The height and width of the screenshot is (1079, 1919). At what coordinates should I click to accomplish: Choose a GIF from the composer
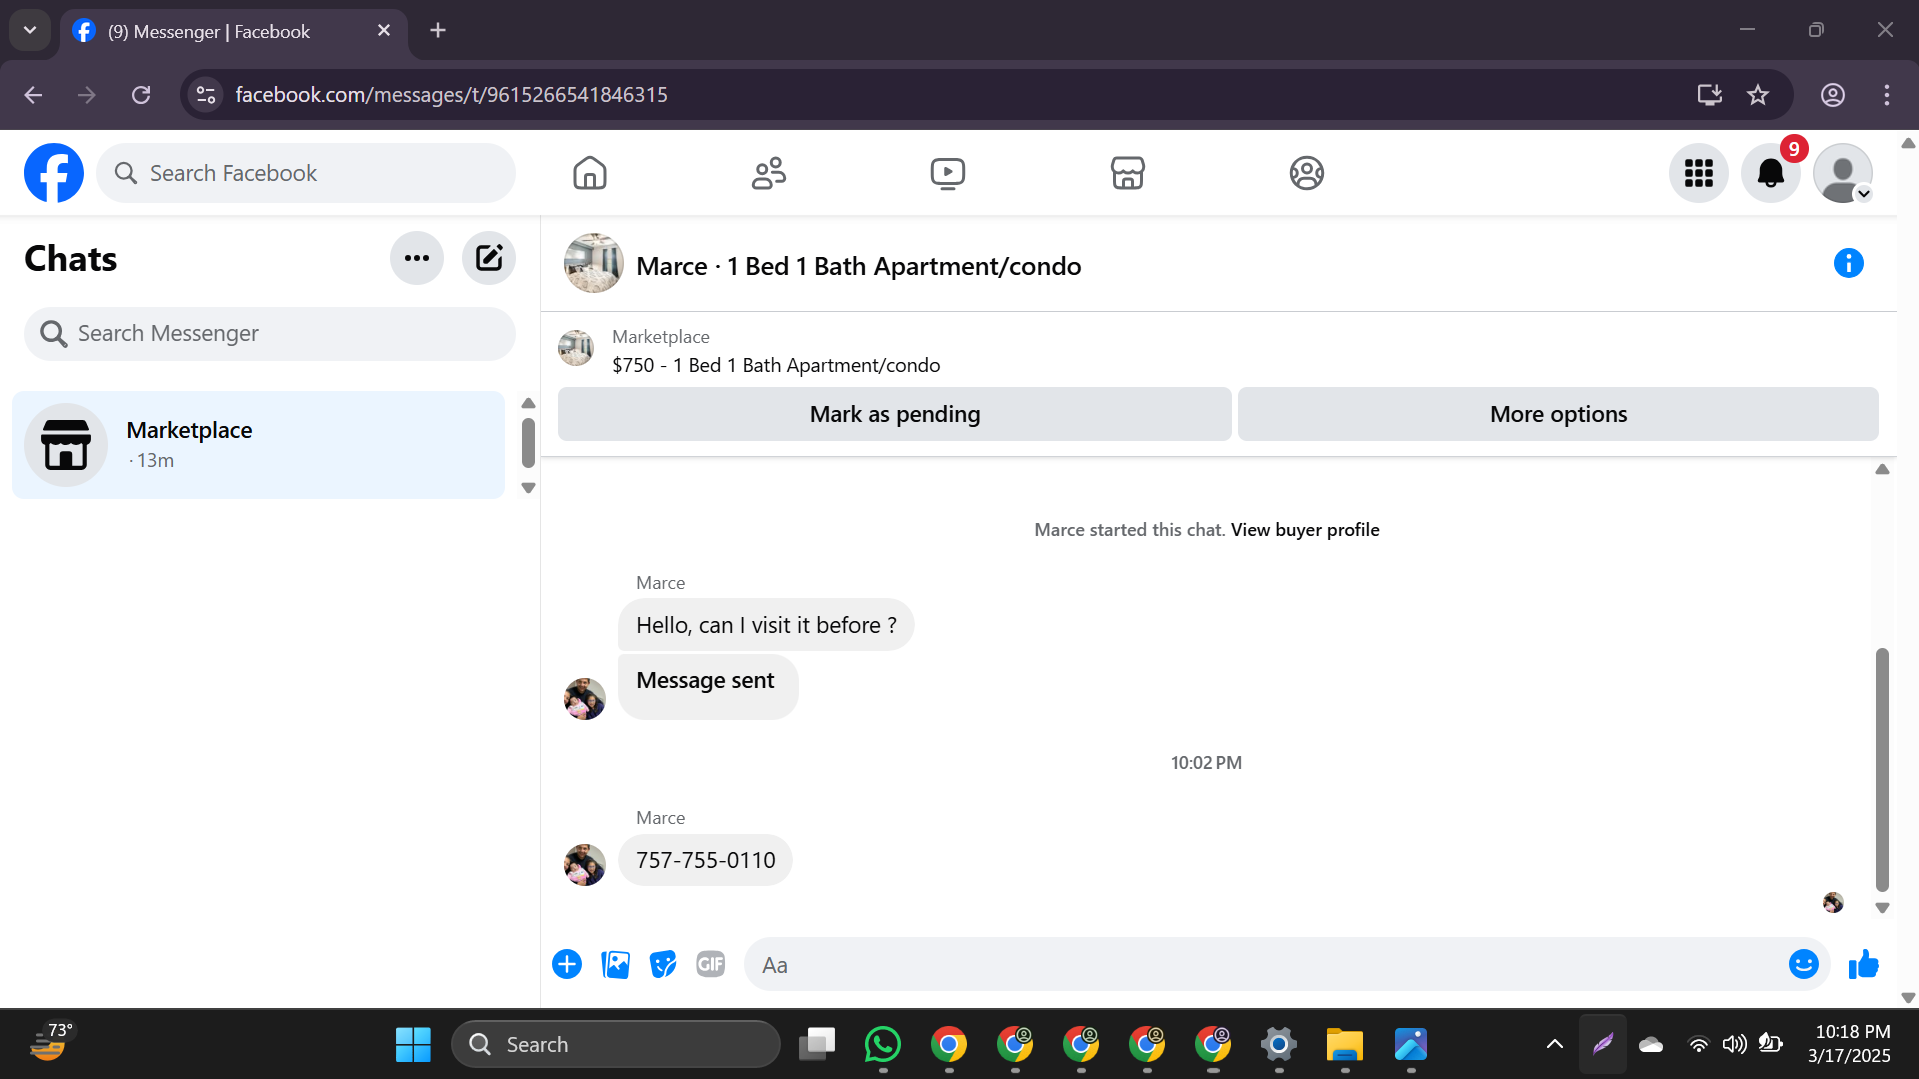coord(711,964)
